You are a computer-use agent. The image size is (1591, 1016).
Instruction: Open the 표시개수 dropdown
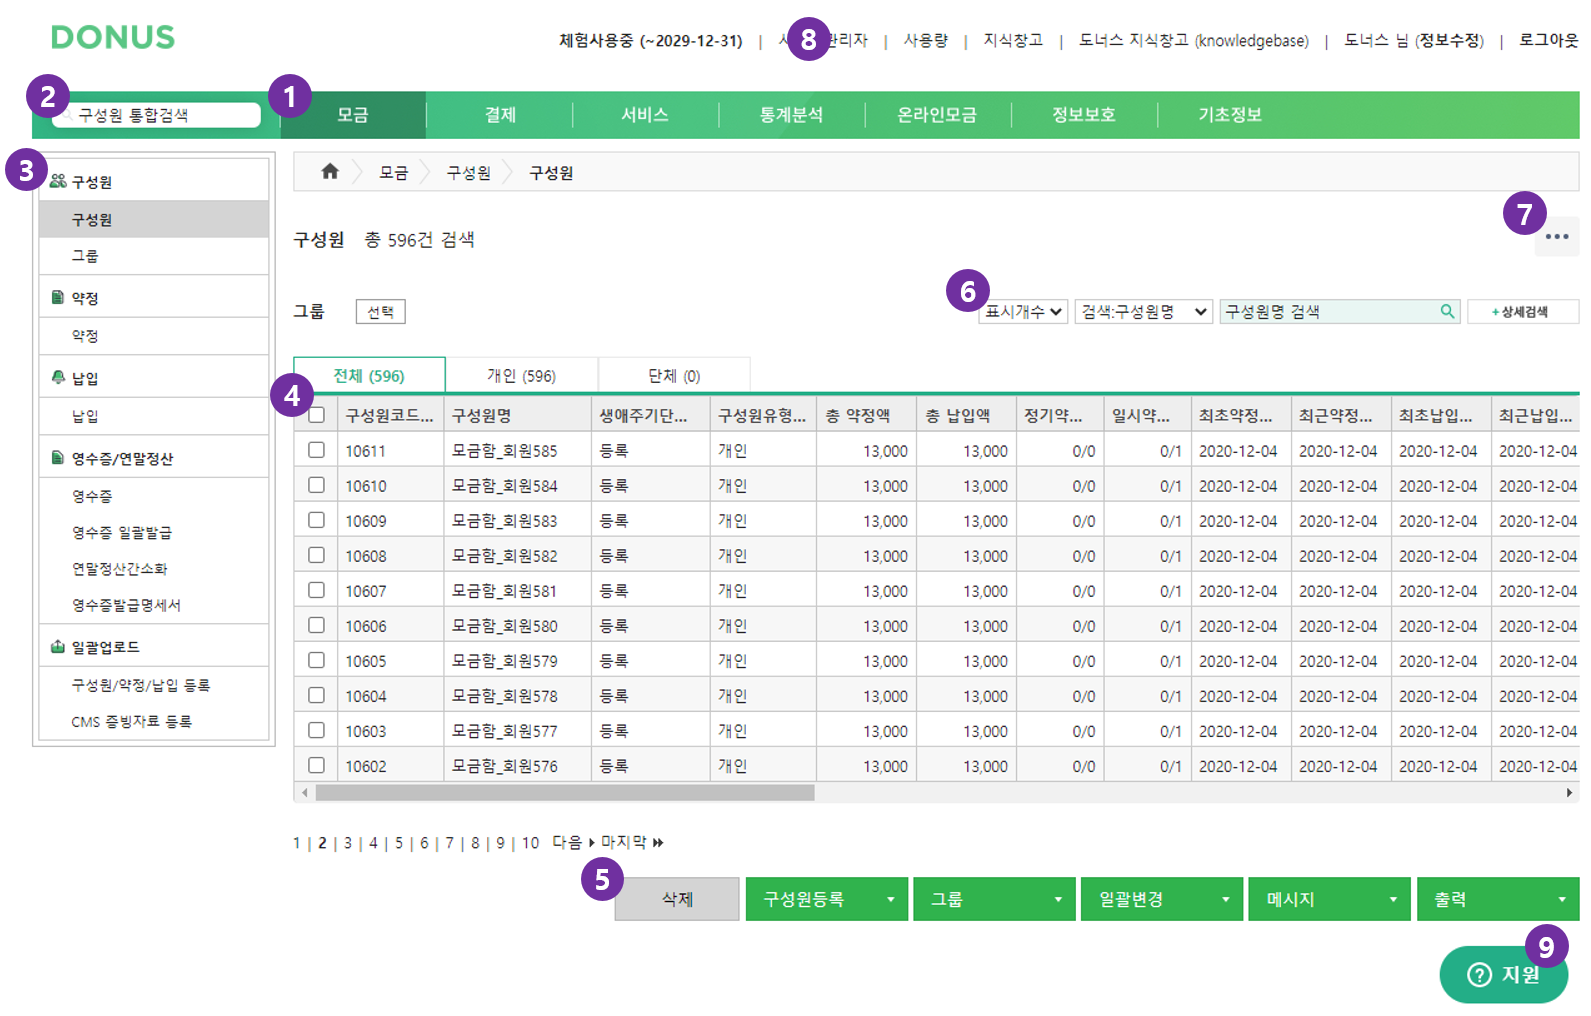point(1023,312)
